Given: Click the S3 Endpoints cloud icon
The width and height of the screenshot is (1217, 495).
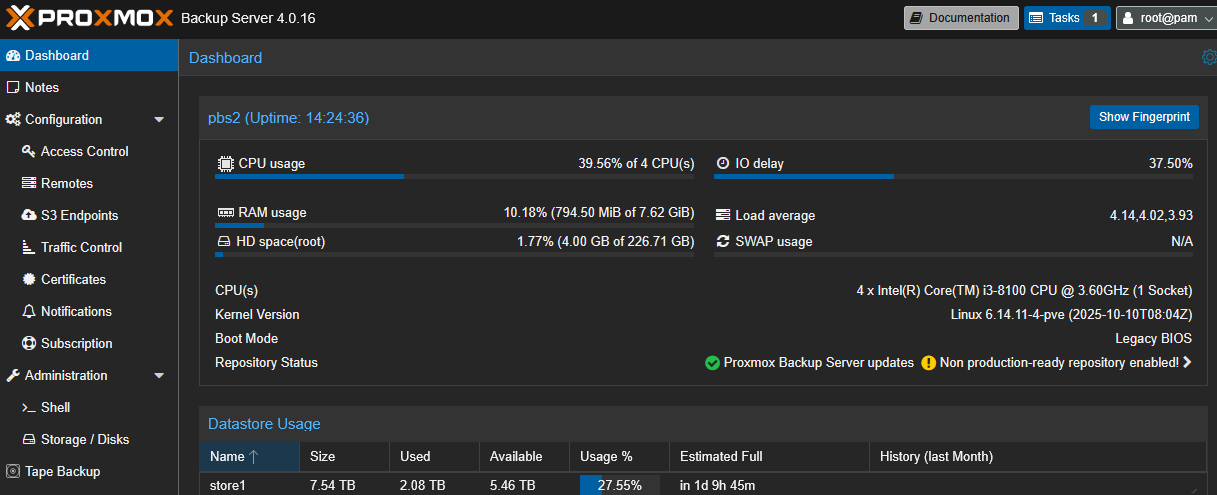Looking at the screenshot, I should point(29,216).
